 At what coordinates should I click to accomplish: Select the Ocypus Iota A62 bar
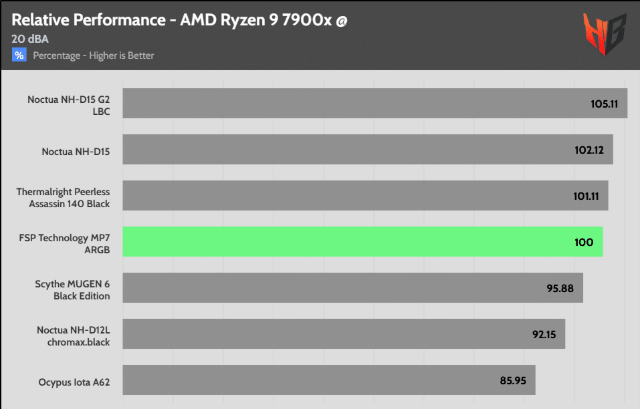(x=329, y=380)
